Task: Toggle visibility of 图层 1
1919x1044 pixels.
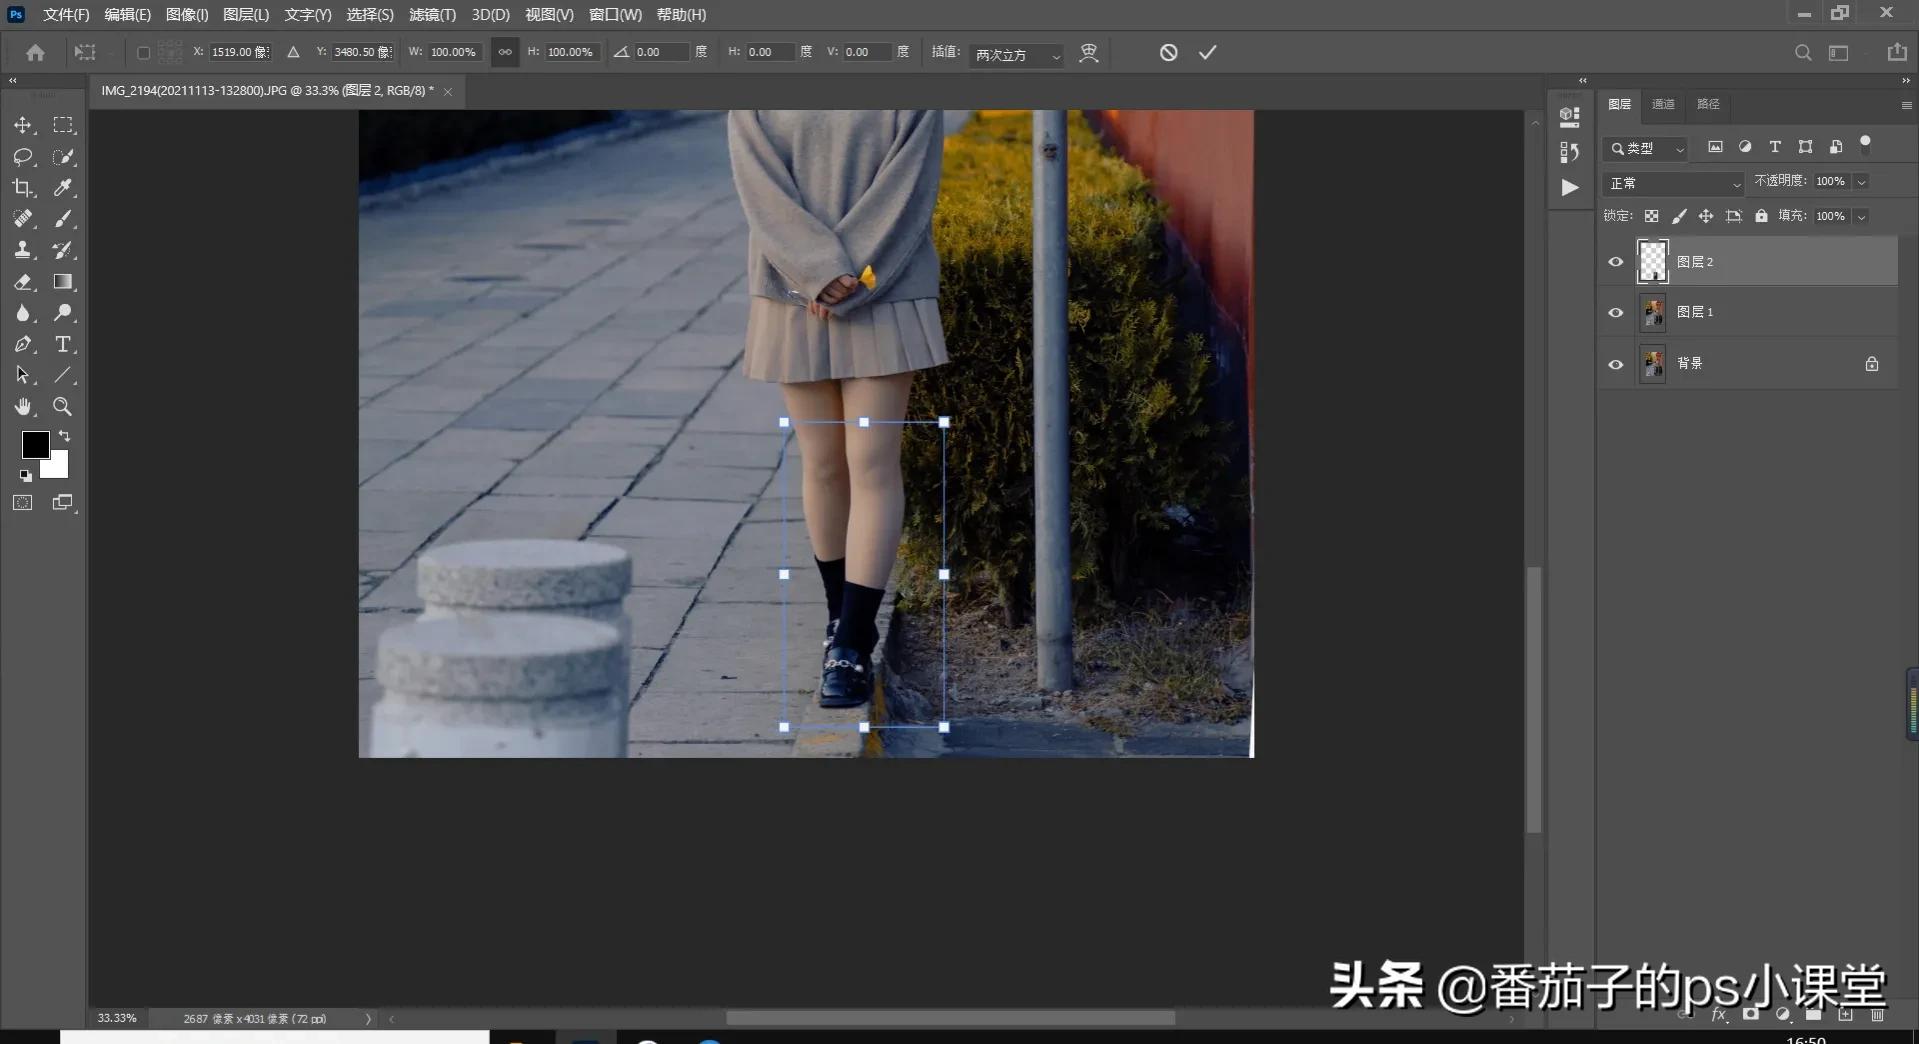Action: (1615, 312)
